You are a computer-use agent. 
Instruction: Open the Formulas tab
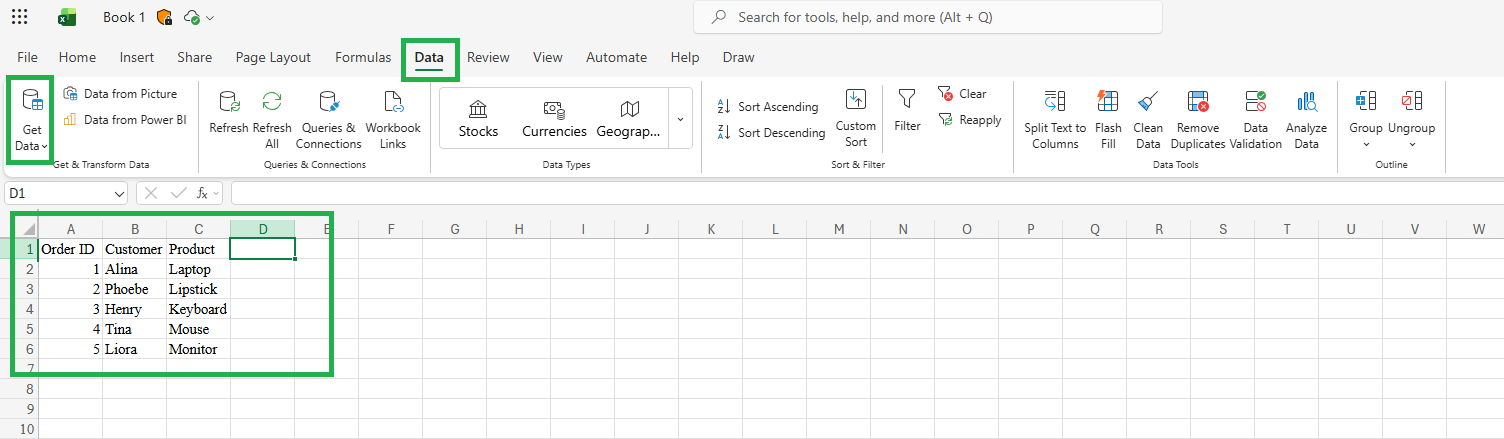click(x=363, y=57)
